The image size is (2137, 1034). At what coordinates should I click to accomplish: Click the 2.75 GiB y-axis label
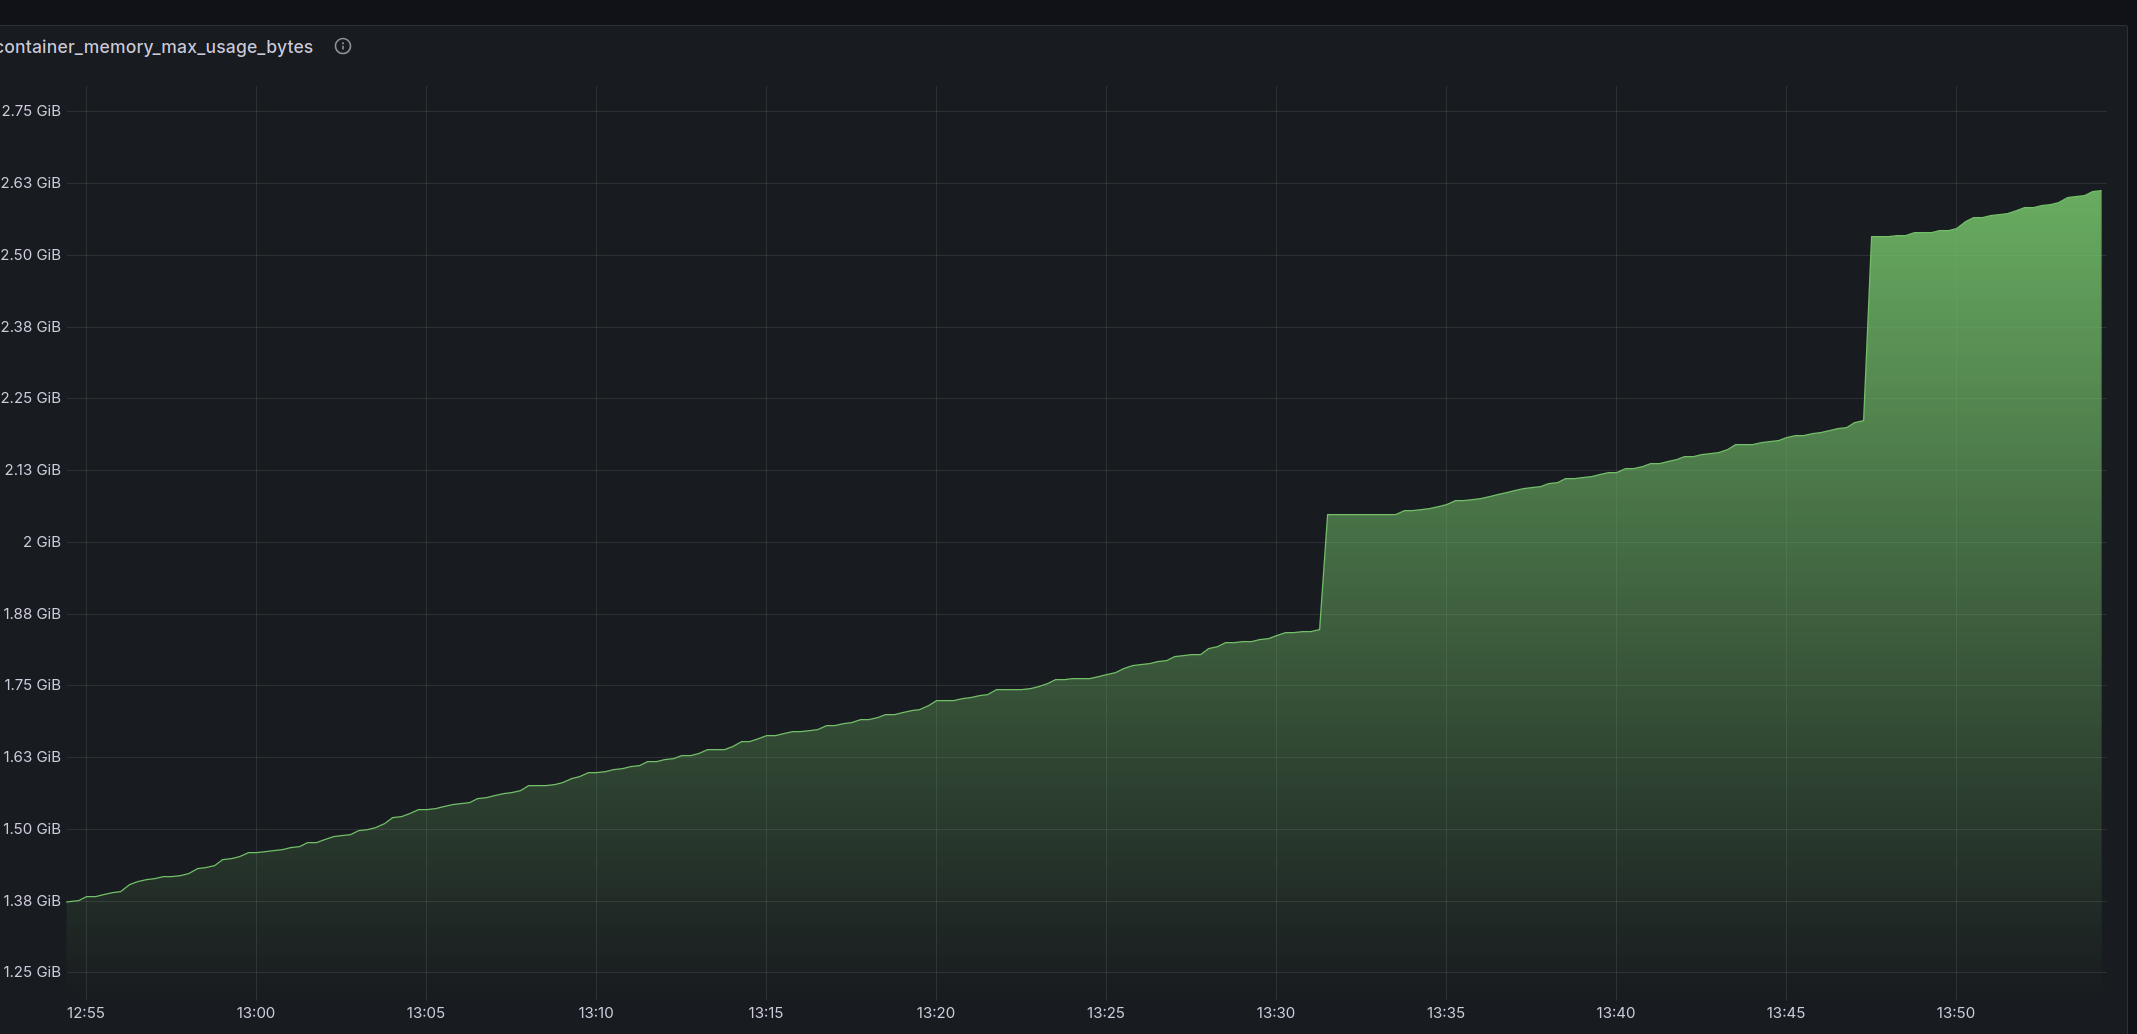click(31, 111)
